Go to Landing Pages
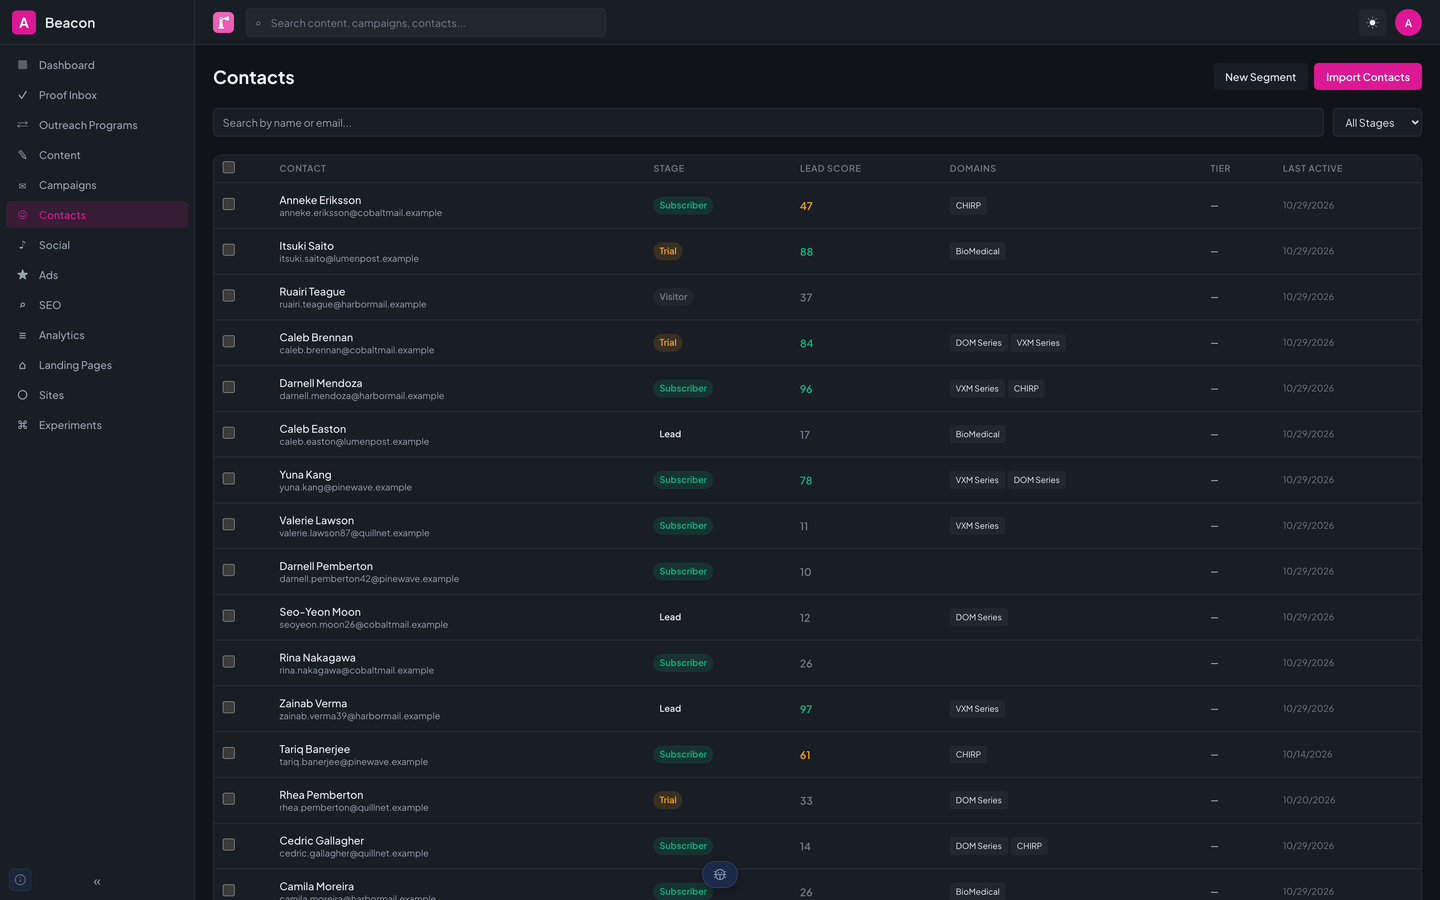This screenshot has width=1440, height=900. point(97,365)
